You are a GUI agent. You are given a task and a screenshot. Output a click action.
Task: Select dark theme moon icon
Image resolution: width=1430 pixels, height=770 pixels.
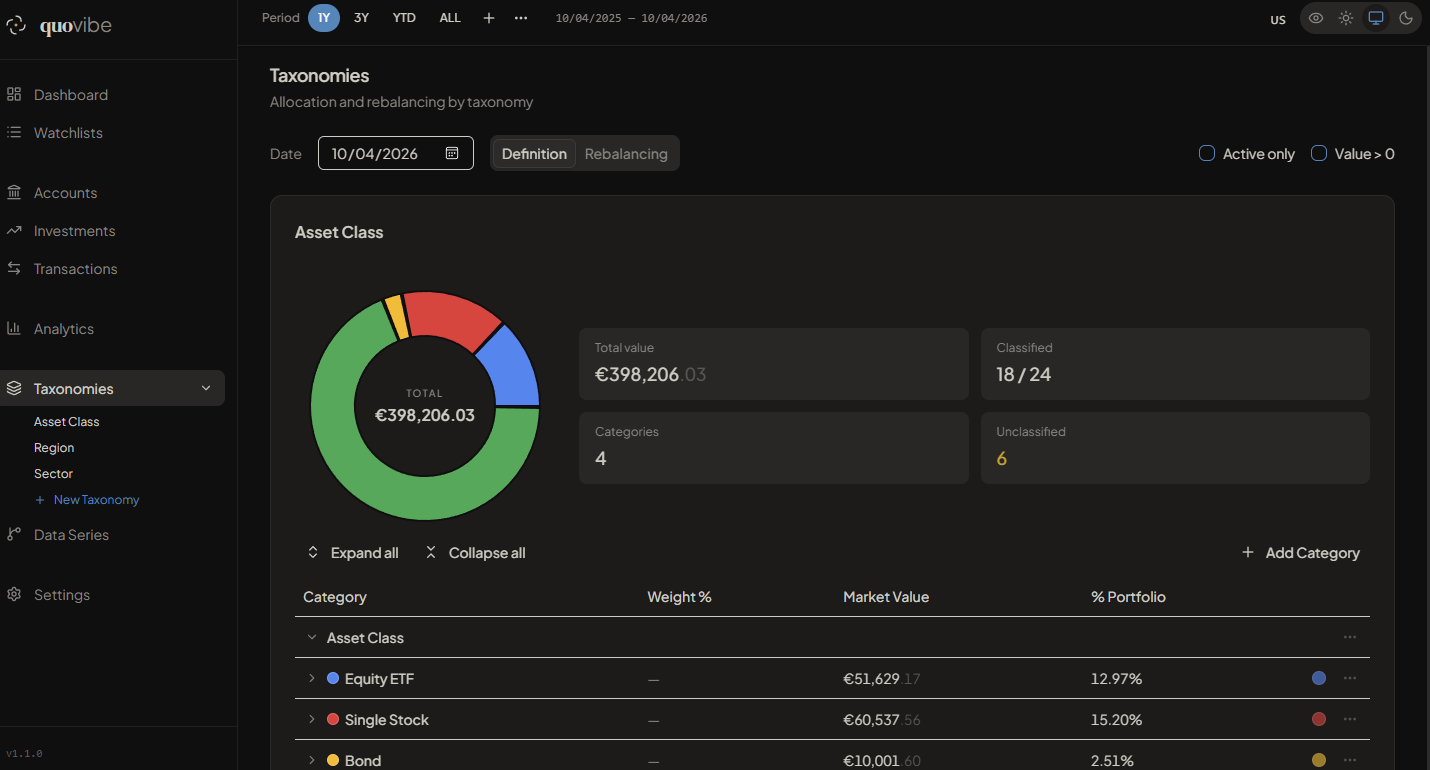[x=1406, y=18]
